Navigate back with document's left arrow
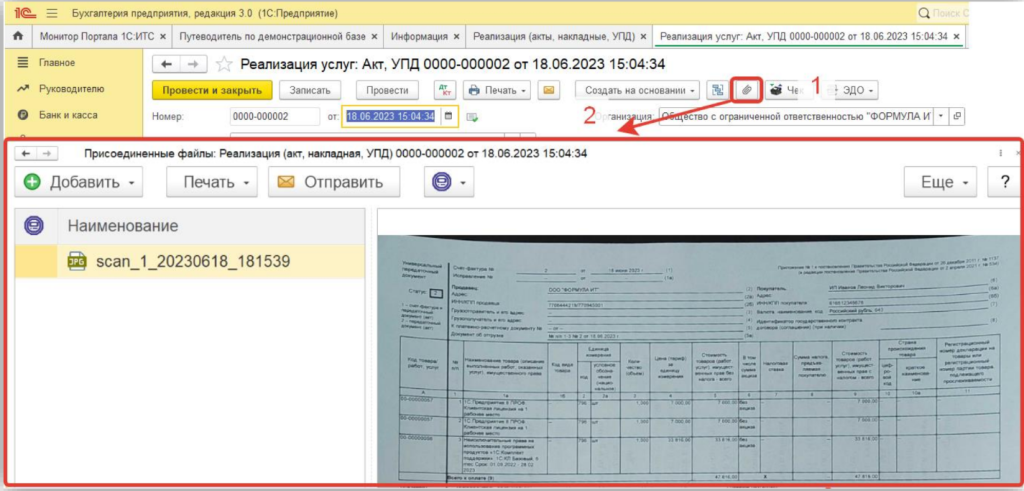The width and height of the screenshot is (1024, 491). (x=166, y=64)
